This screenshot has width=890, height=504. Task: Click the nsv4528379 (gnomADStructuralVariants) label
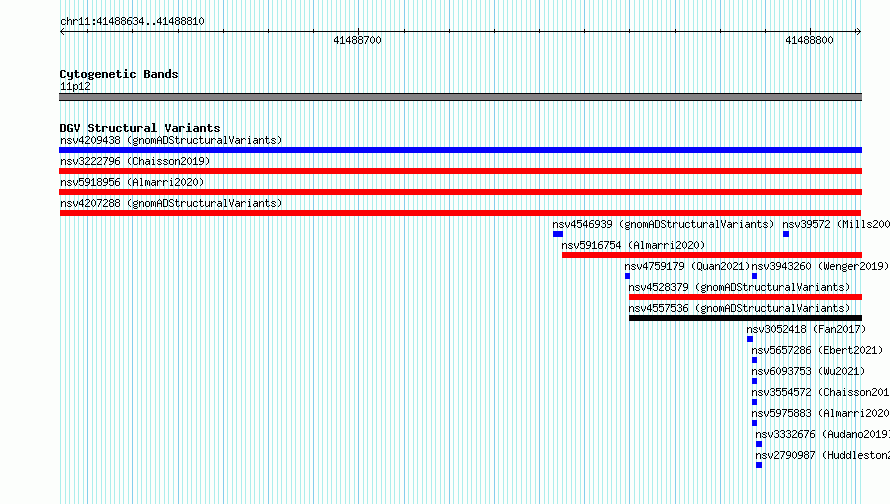[x=739, y=287]
